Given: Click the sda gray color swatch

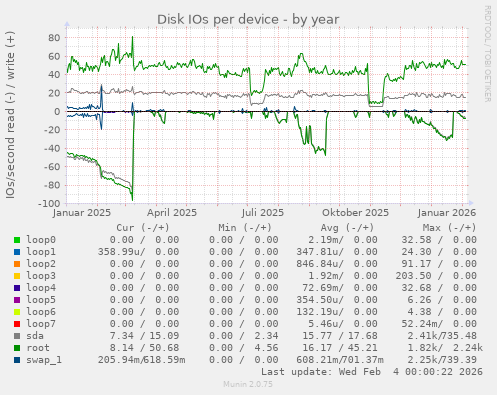Looking at the screenshot, I should point(17,336).
